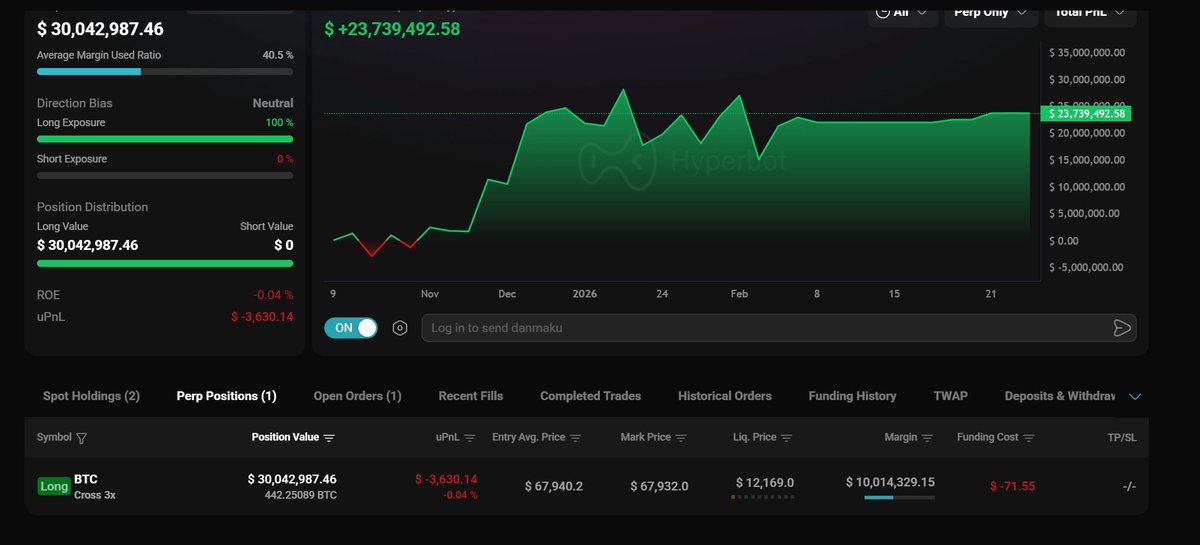Viewport: 1200px width, 545px height.
Task: Open the Total PnL dropdown
Action: [1090, 12]
